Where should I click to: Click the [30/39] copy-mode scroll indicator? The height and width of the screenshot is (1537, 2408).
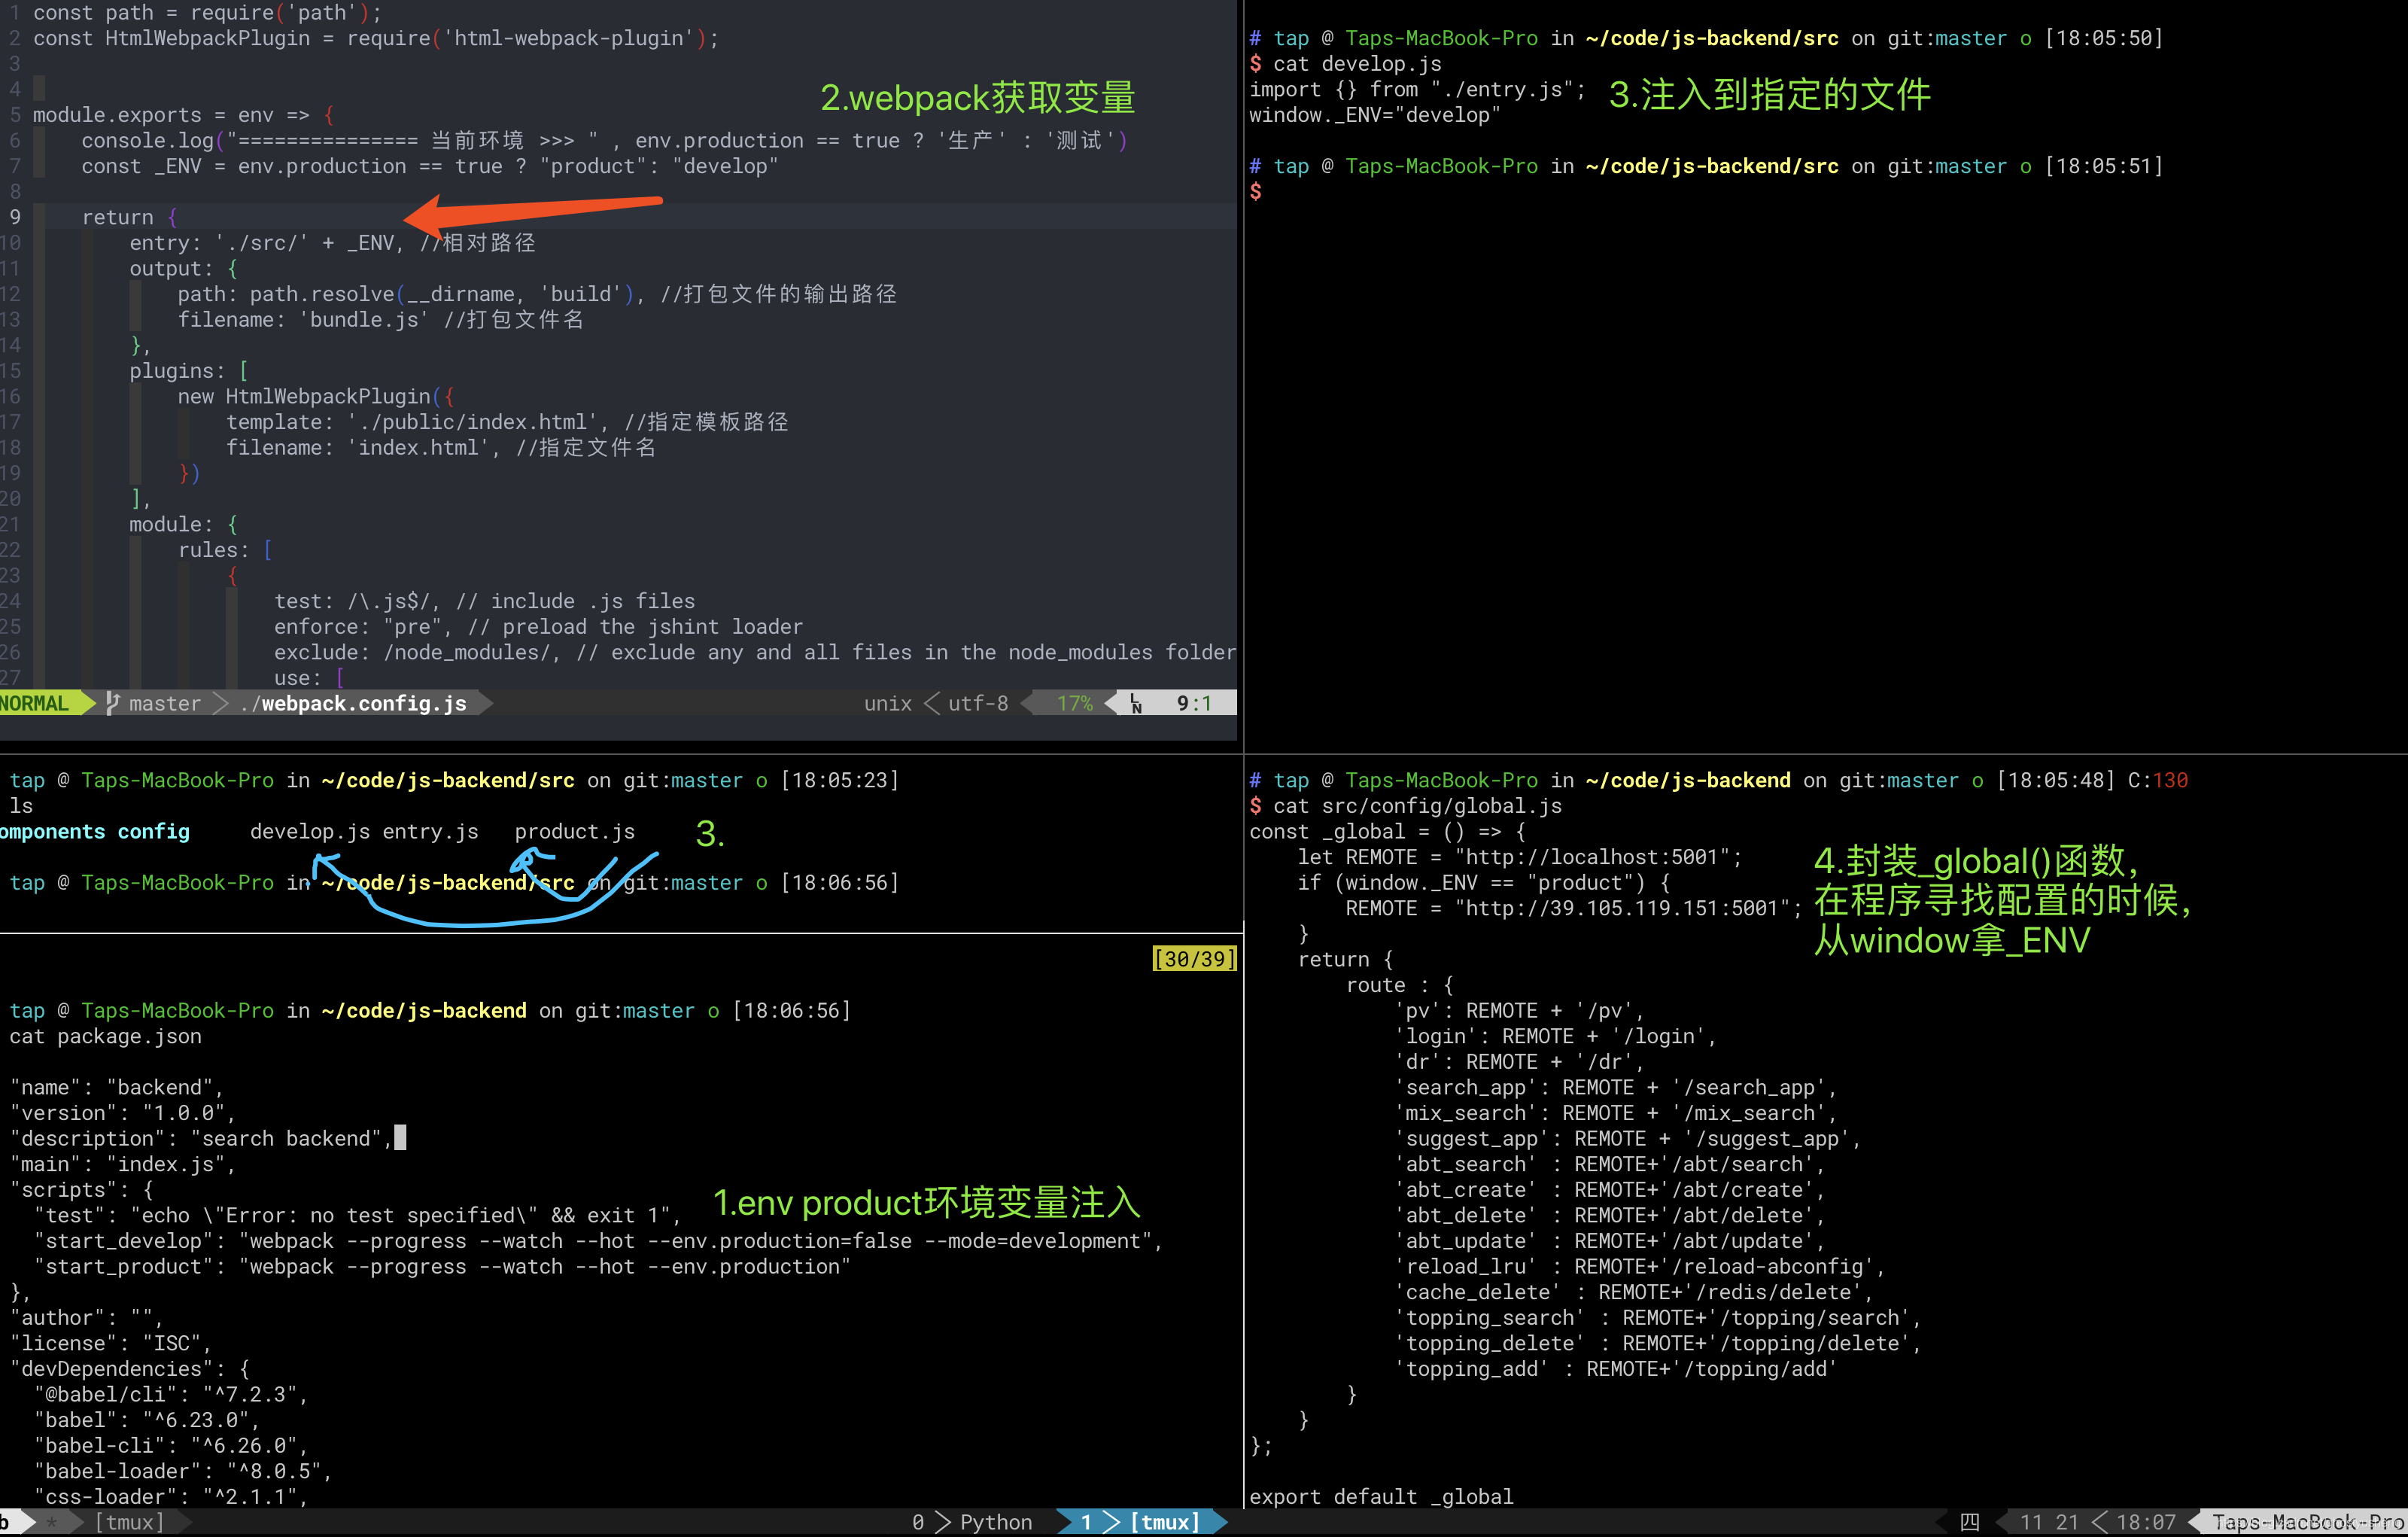pyautogui.click(x=1194, y=959)
